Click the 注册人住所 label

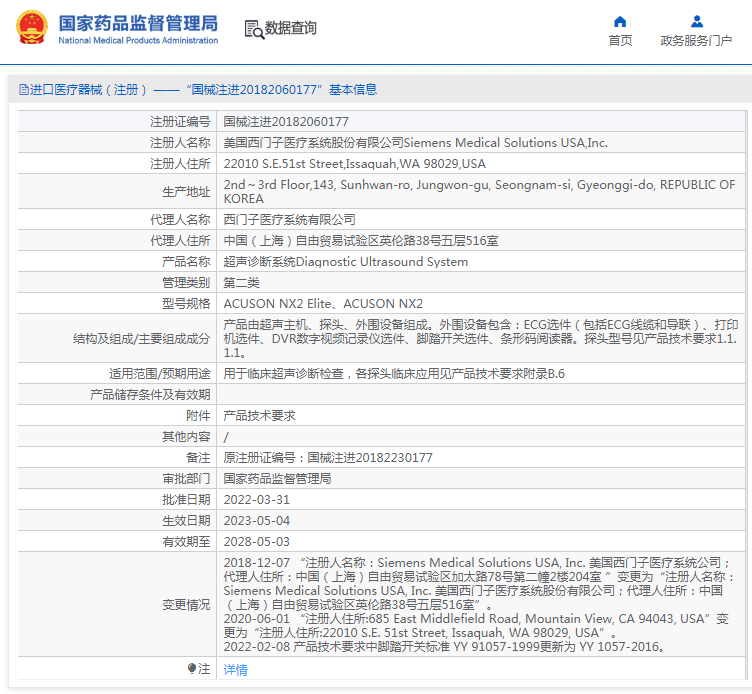click(180, 164)
